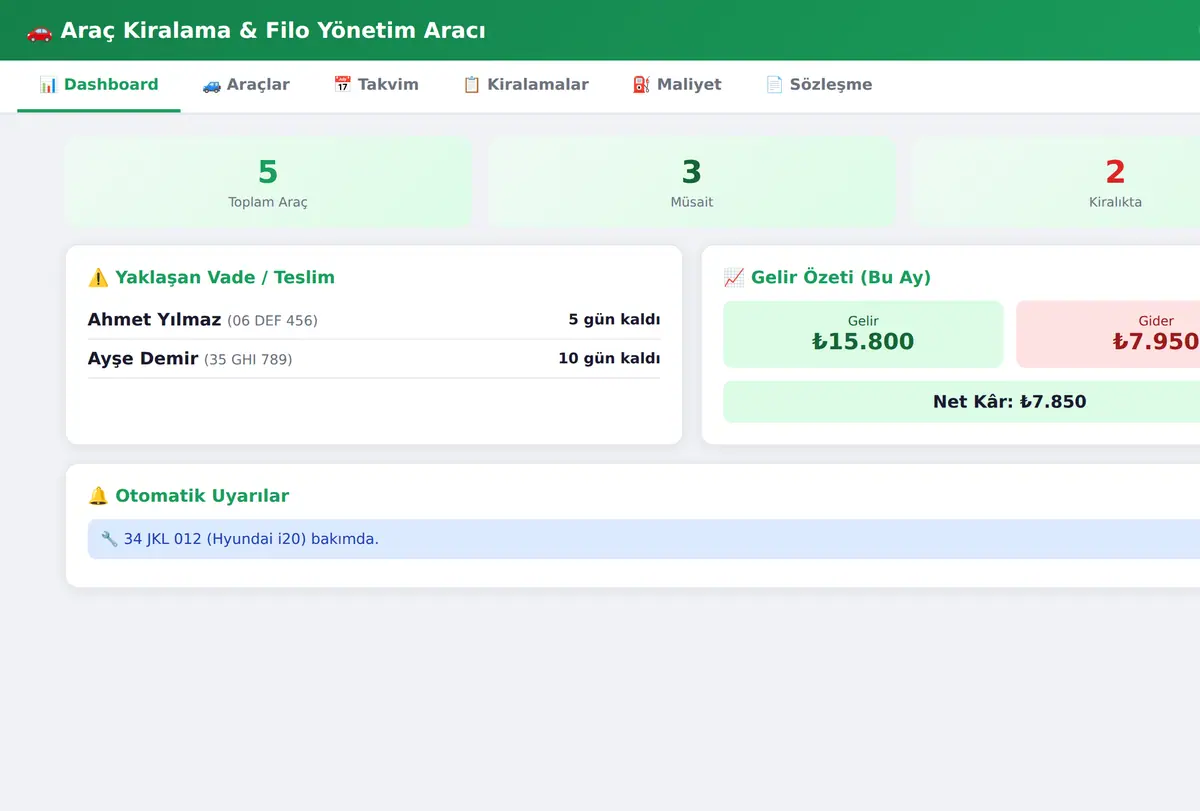Click the clipboard icon on Kiralamalar tab
Screen dimensions: 1200x811
[471, 85]
